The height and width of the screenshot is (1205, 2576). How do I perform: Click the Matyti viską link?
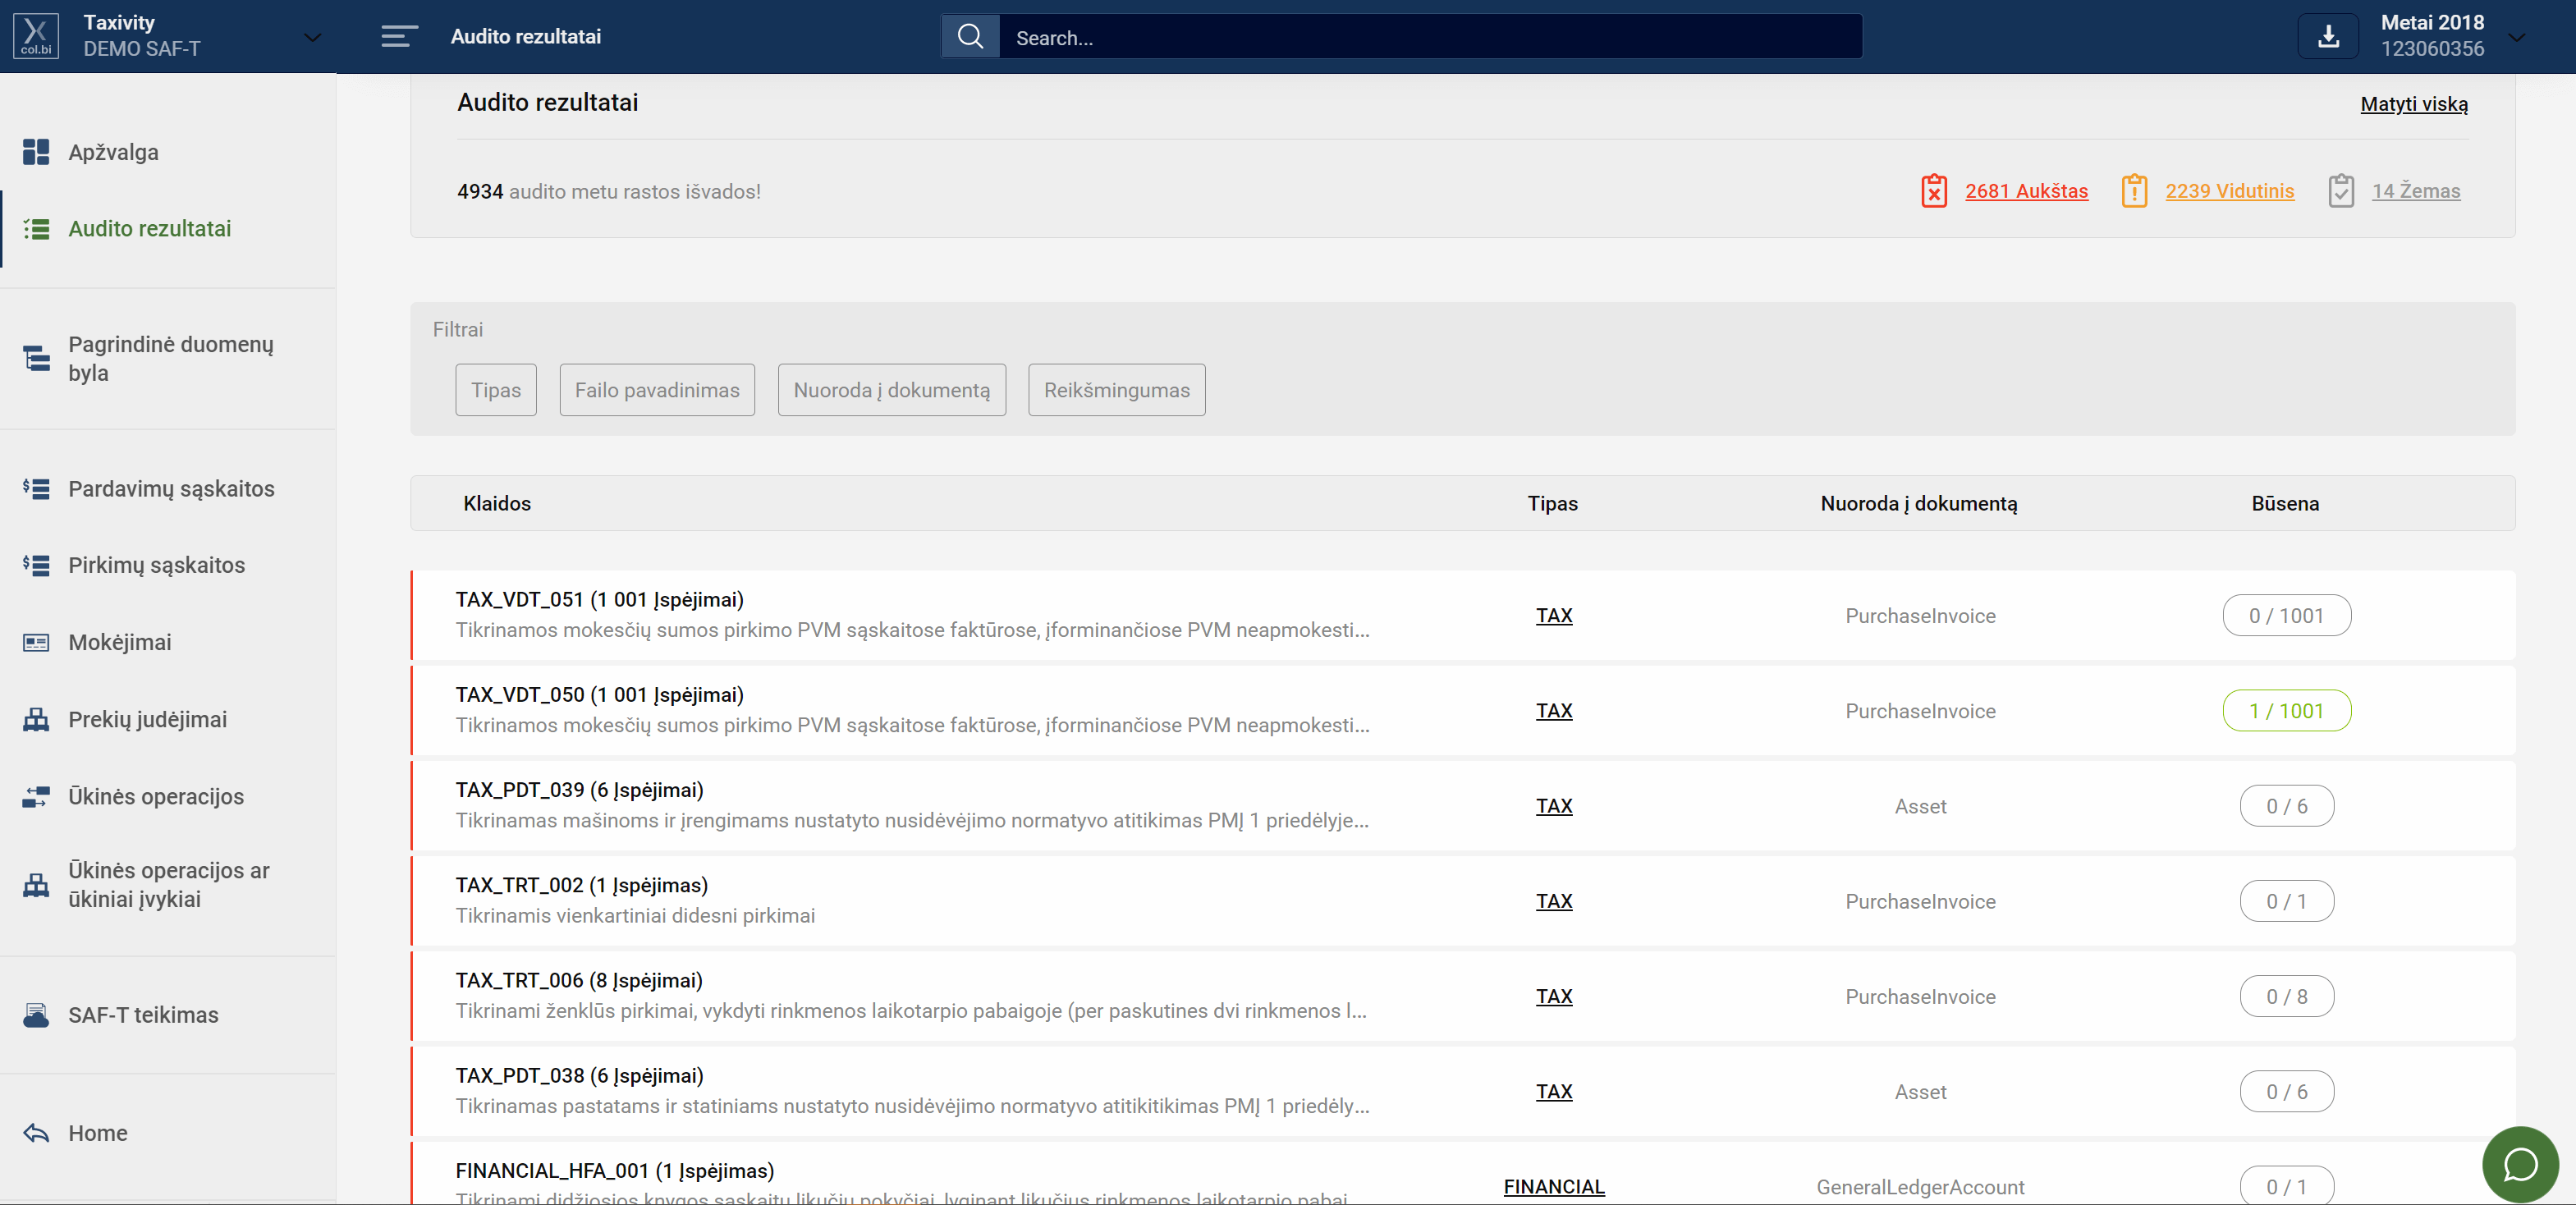2413,104
